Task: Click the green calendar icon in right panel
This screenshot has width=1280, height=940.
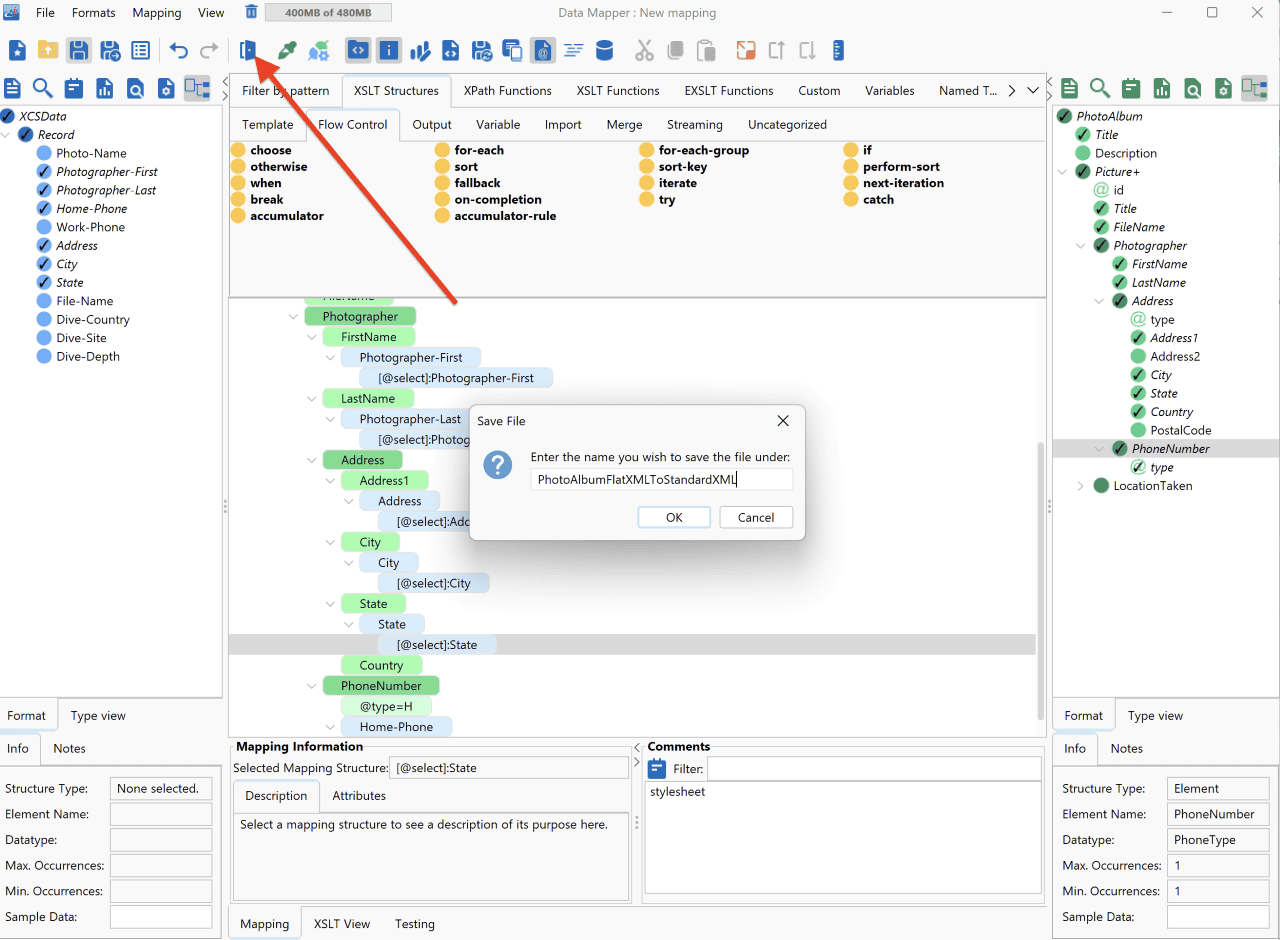Action: click(1131, 88)
